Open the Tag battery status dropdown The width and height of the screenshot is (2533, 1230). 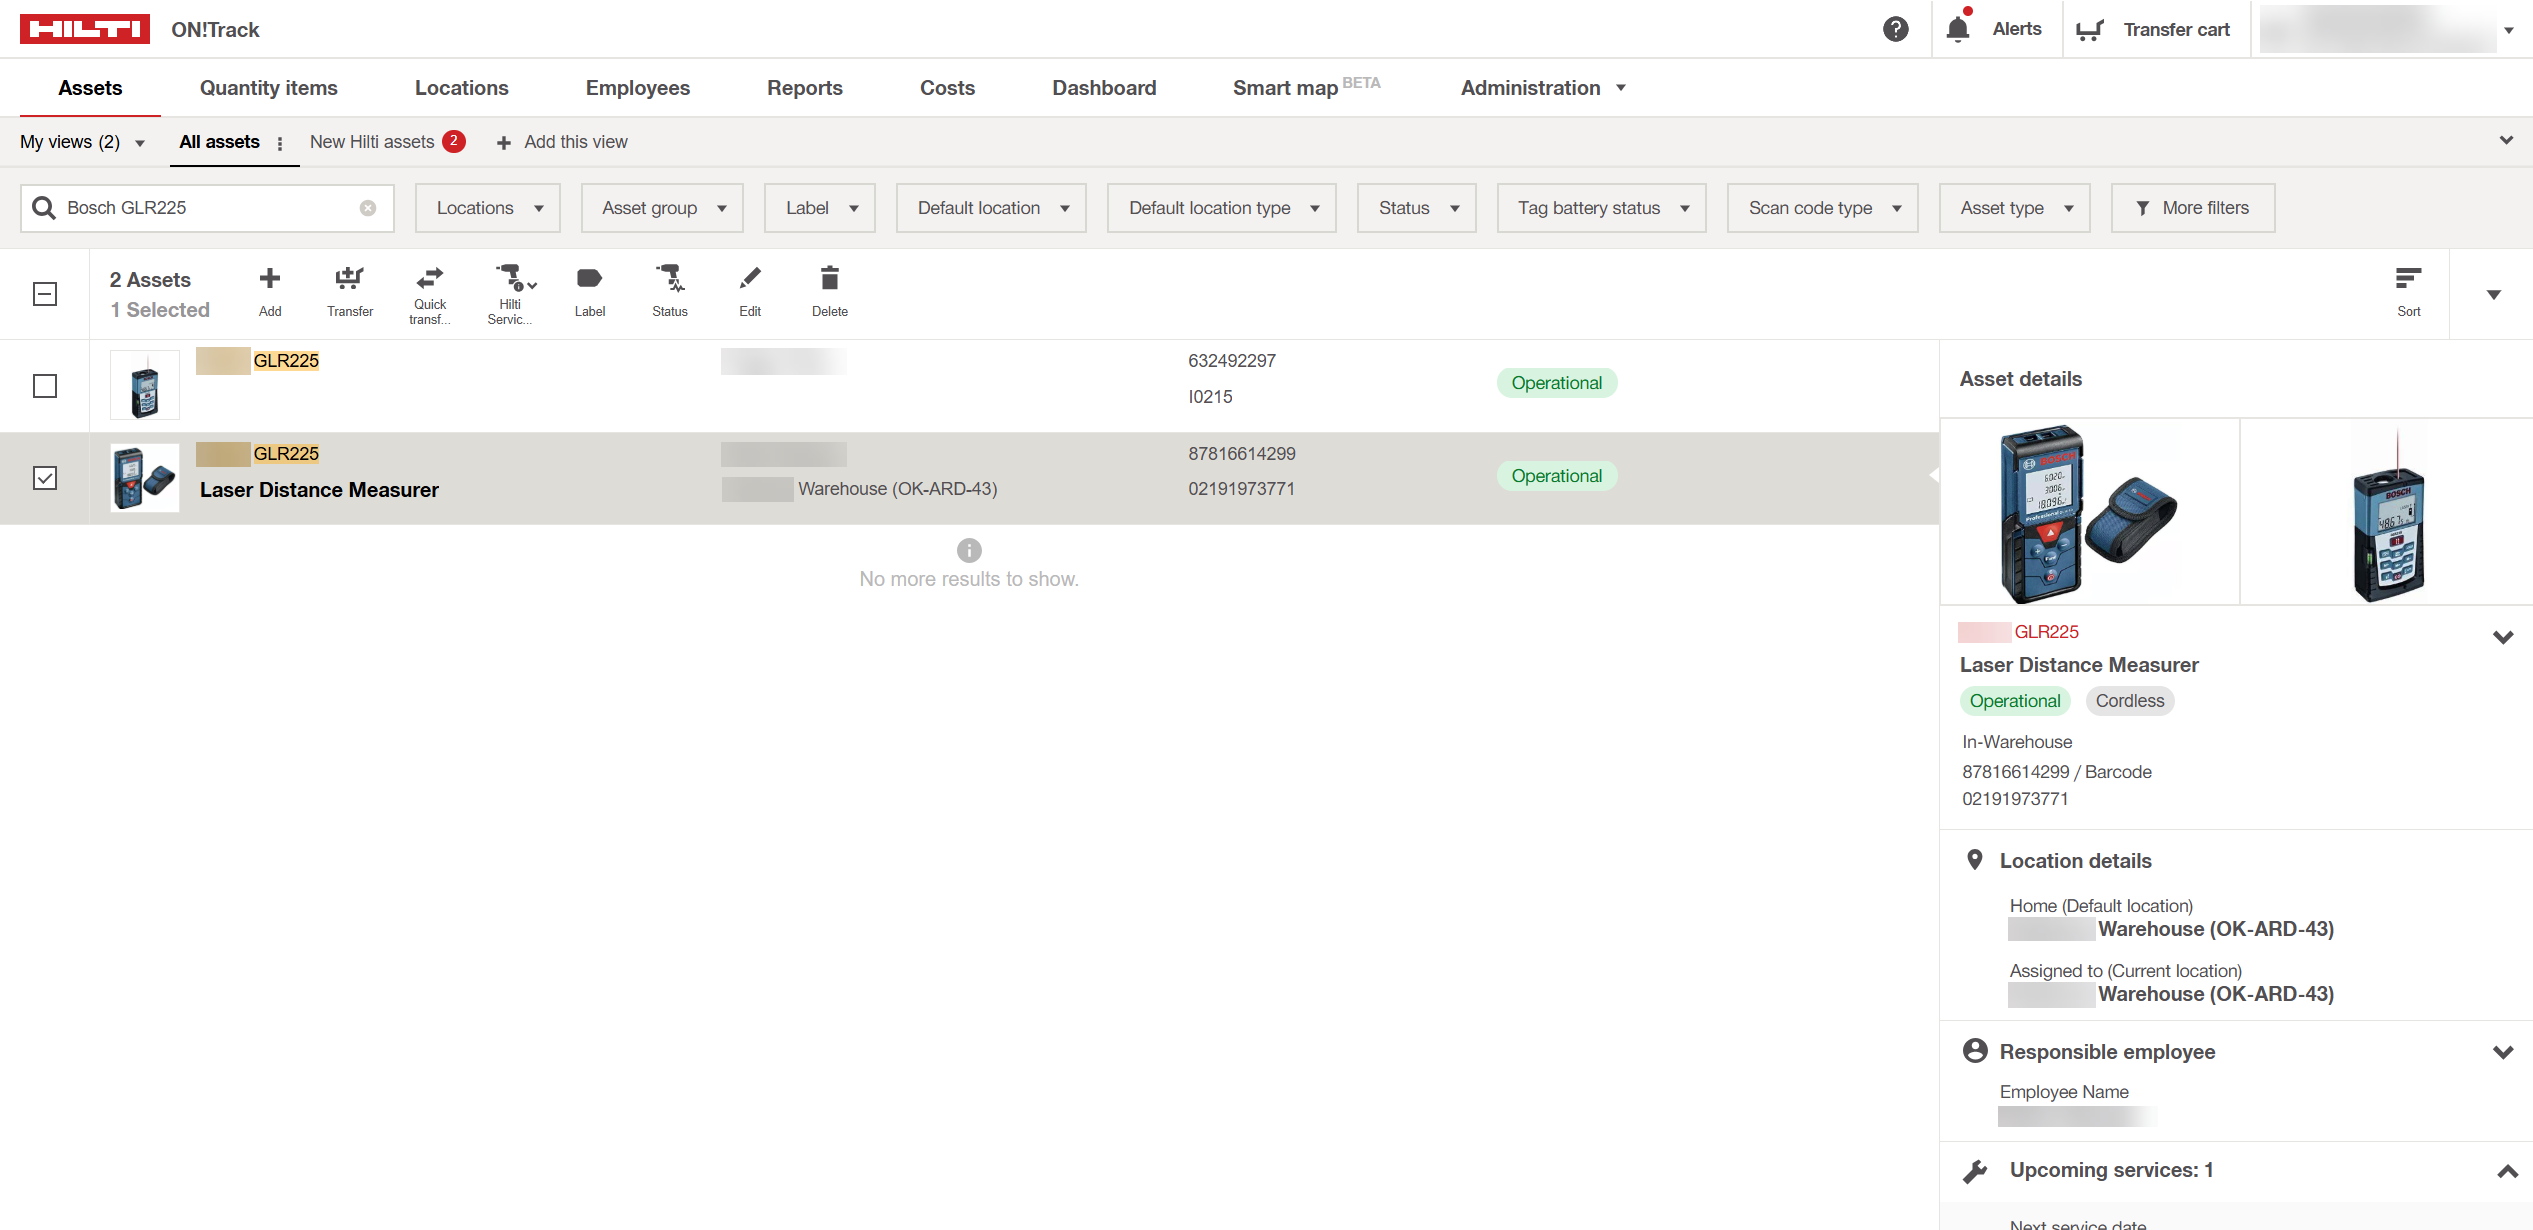click(x=1602, y=208)
